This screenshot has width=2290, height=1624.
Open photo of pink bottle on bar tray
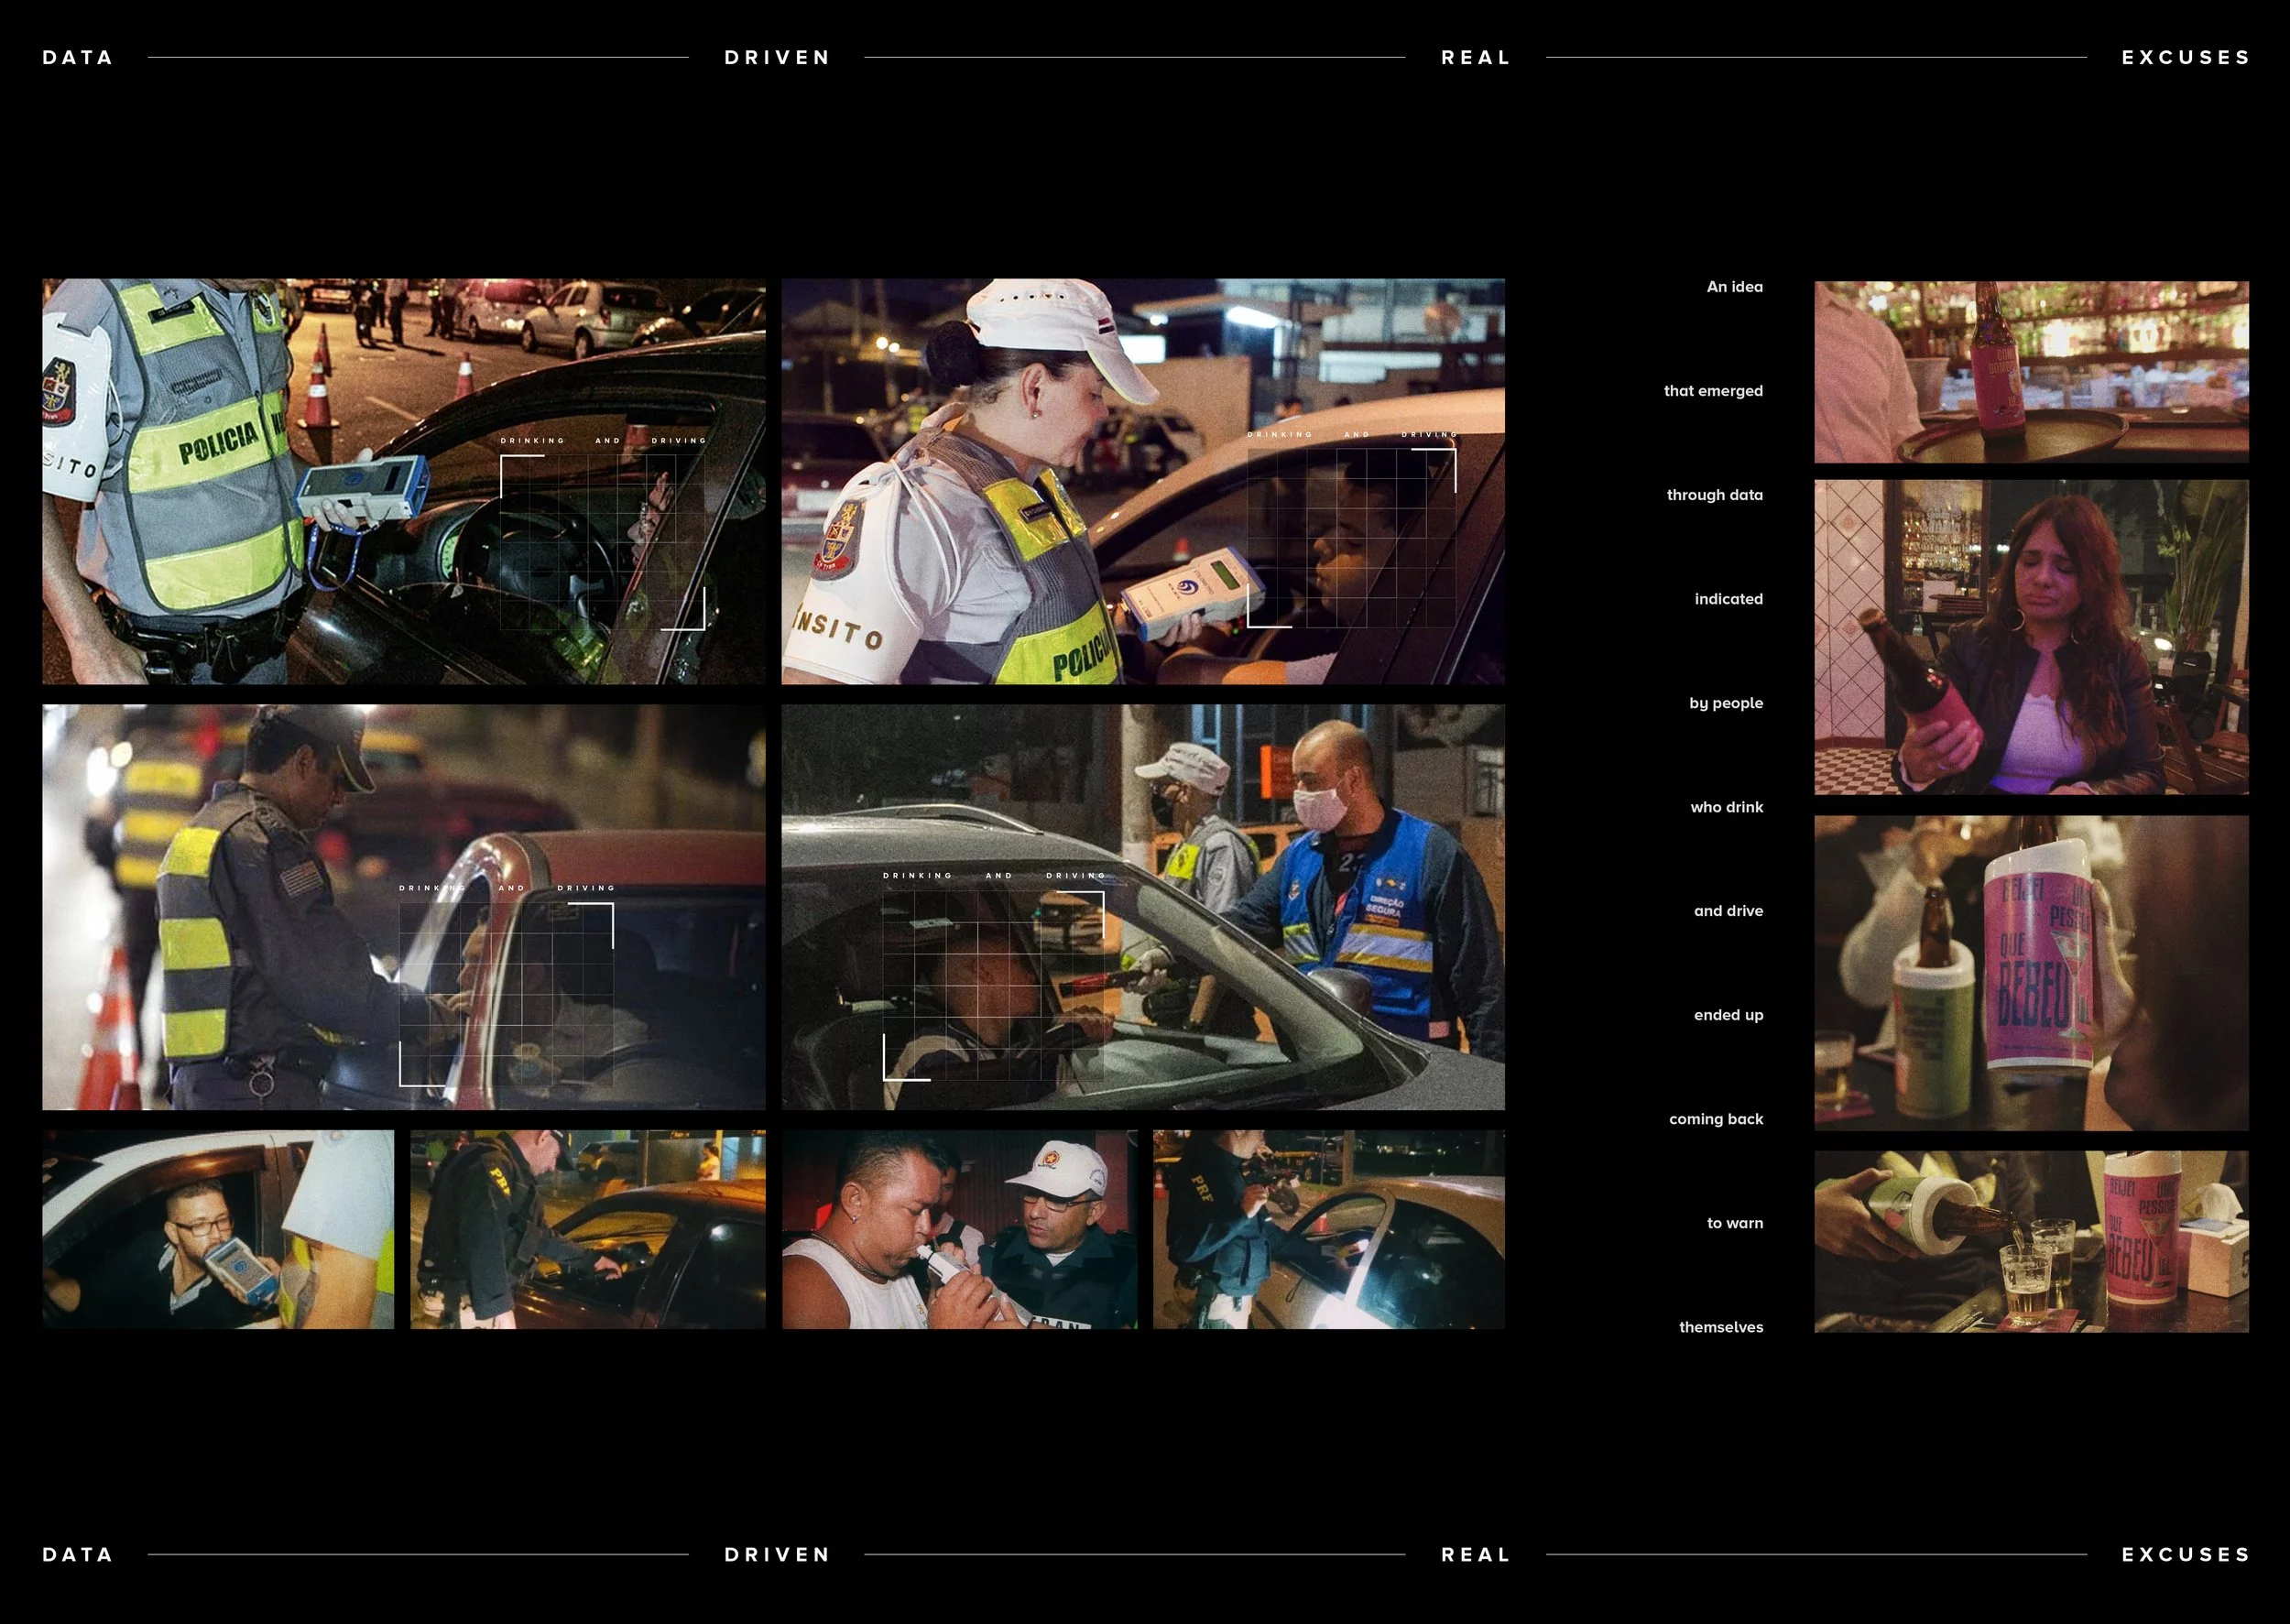point(2031,371)
